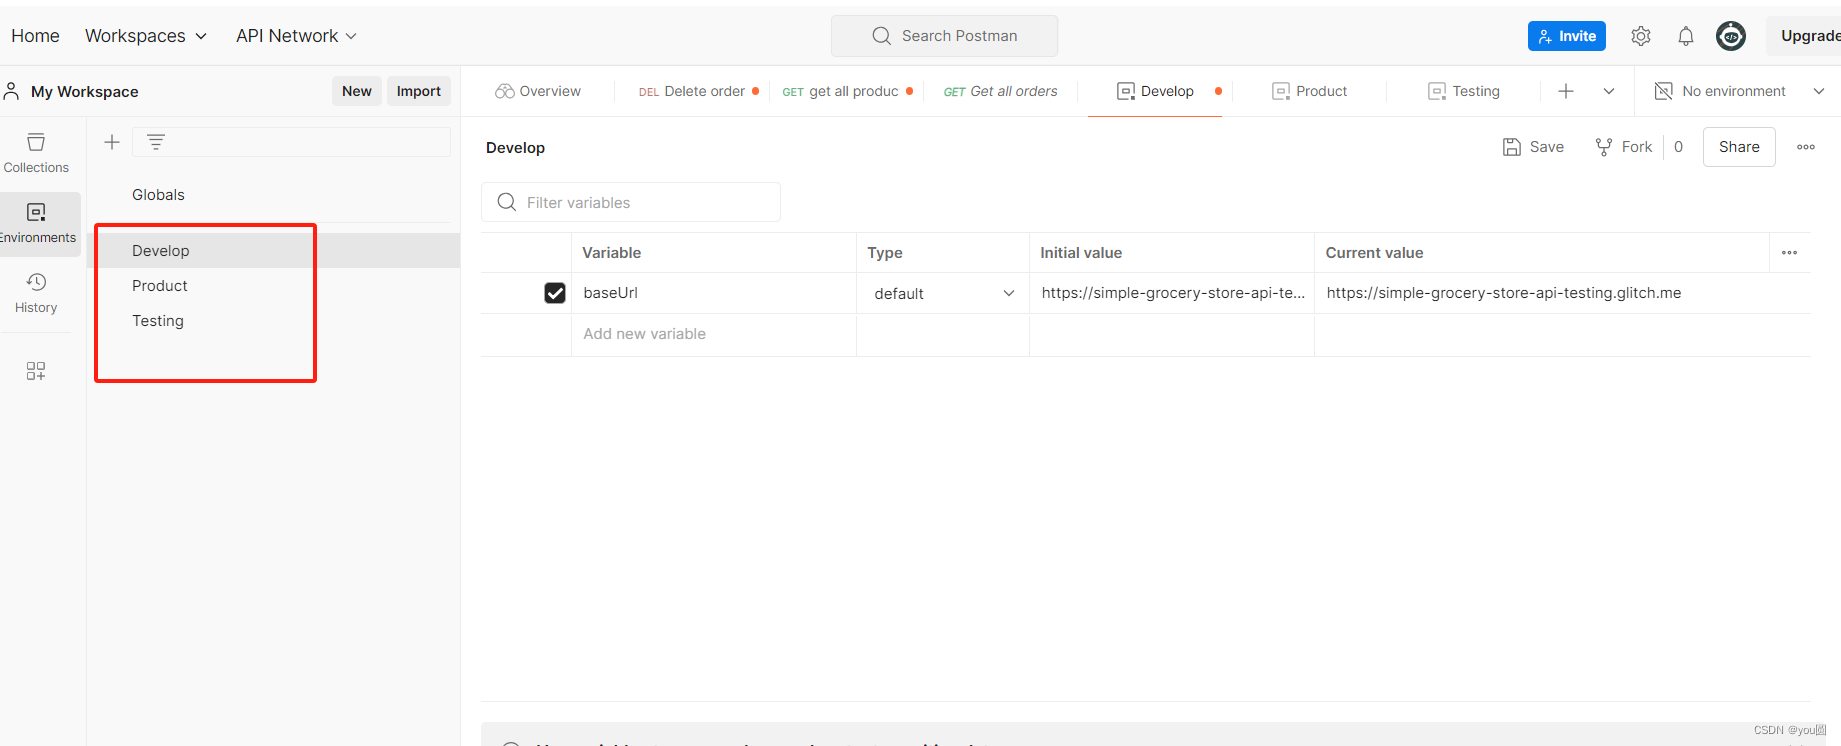Viewport: 1841px width, 746px height.
Task: Select the Globals environment entry
Action: tap(158, 195)
